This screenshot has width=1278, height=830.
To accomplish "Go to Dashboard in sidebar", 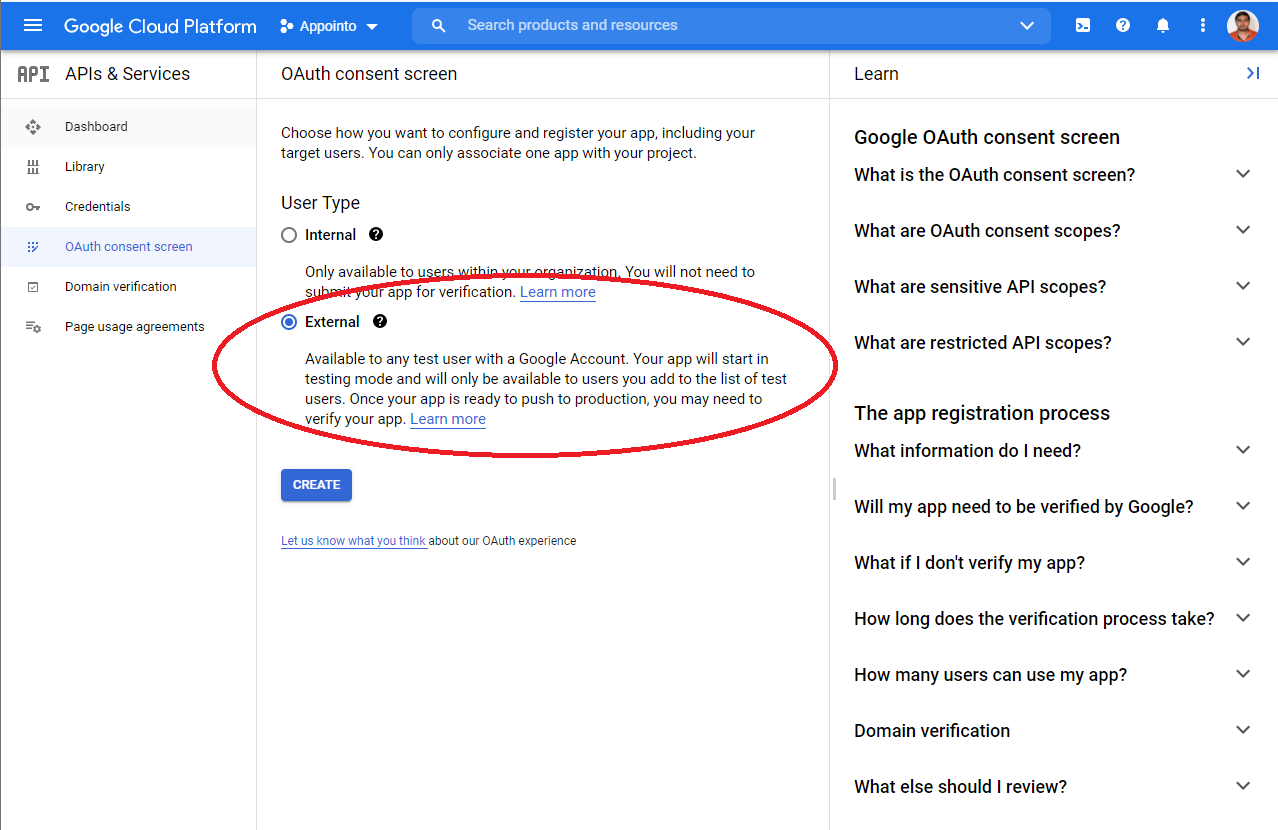I will (128, 127).
